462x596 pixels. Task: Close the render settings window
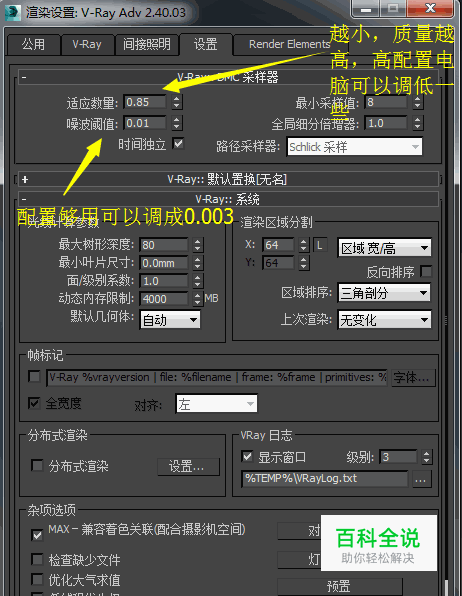[430, 8]
